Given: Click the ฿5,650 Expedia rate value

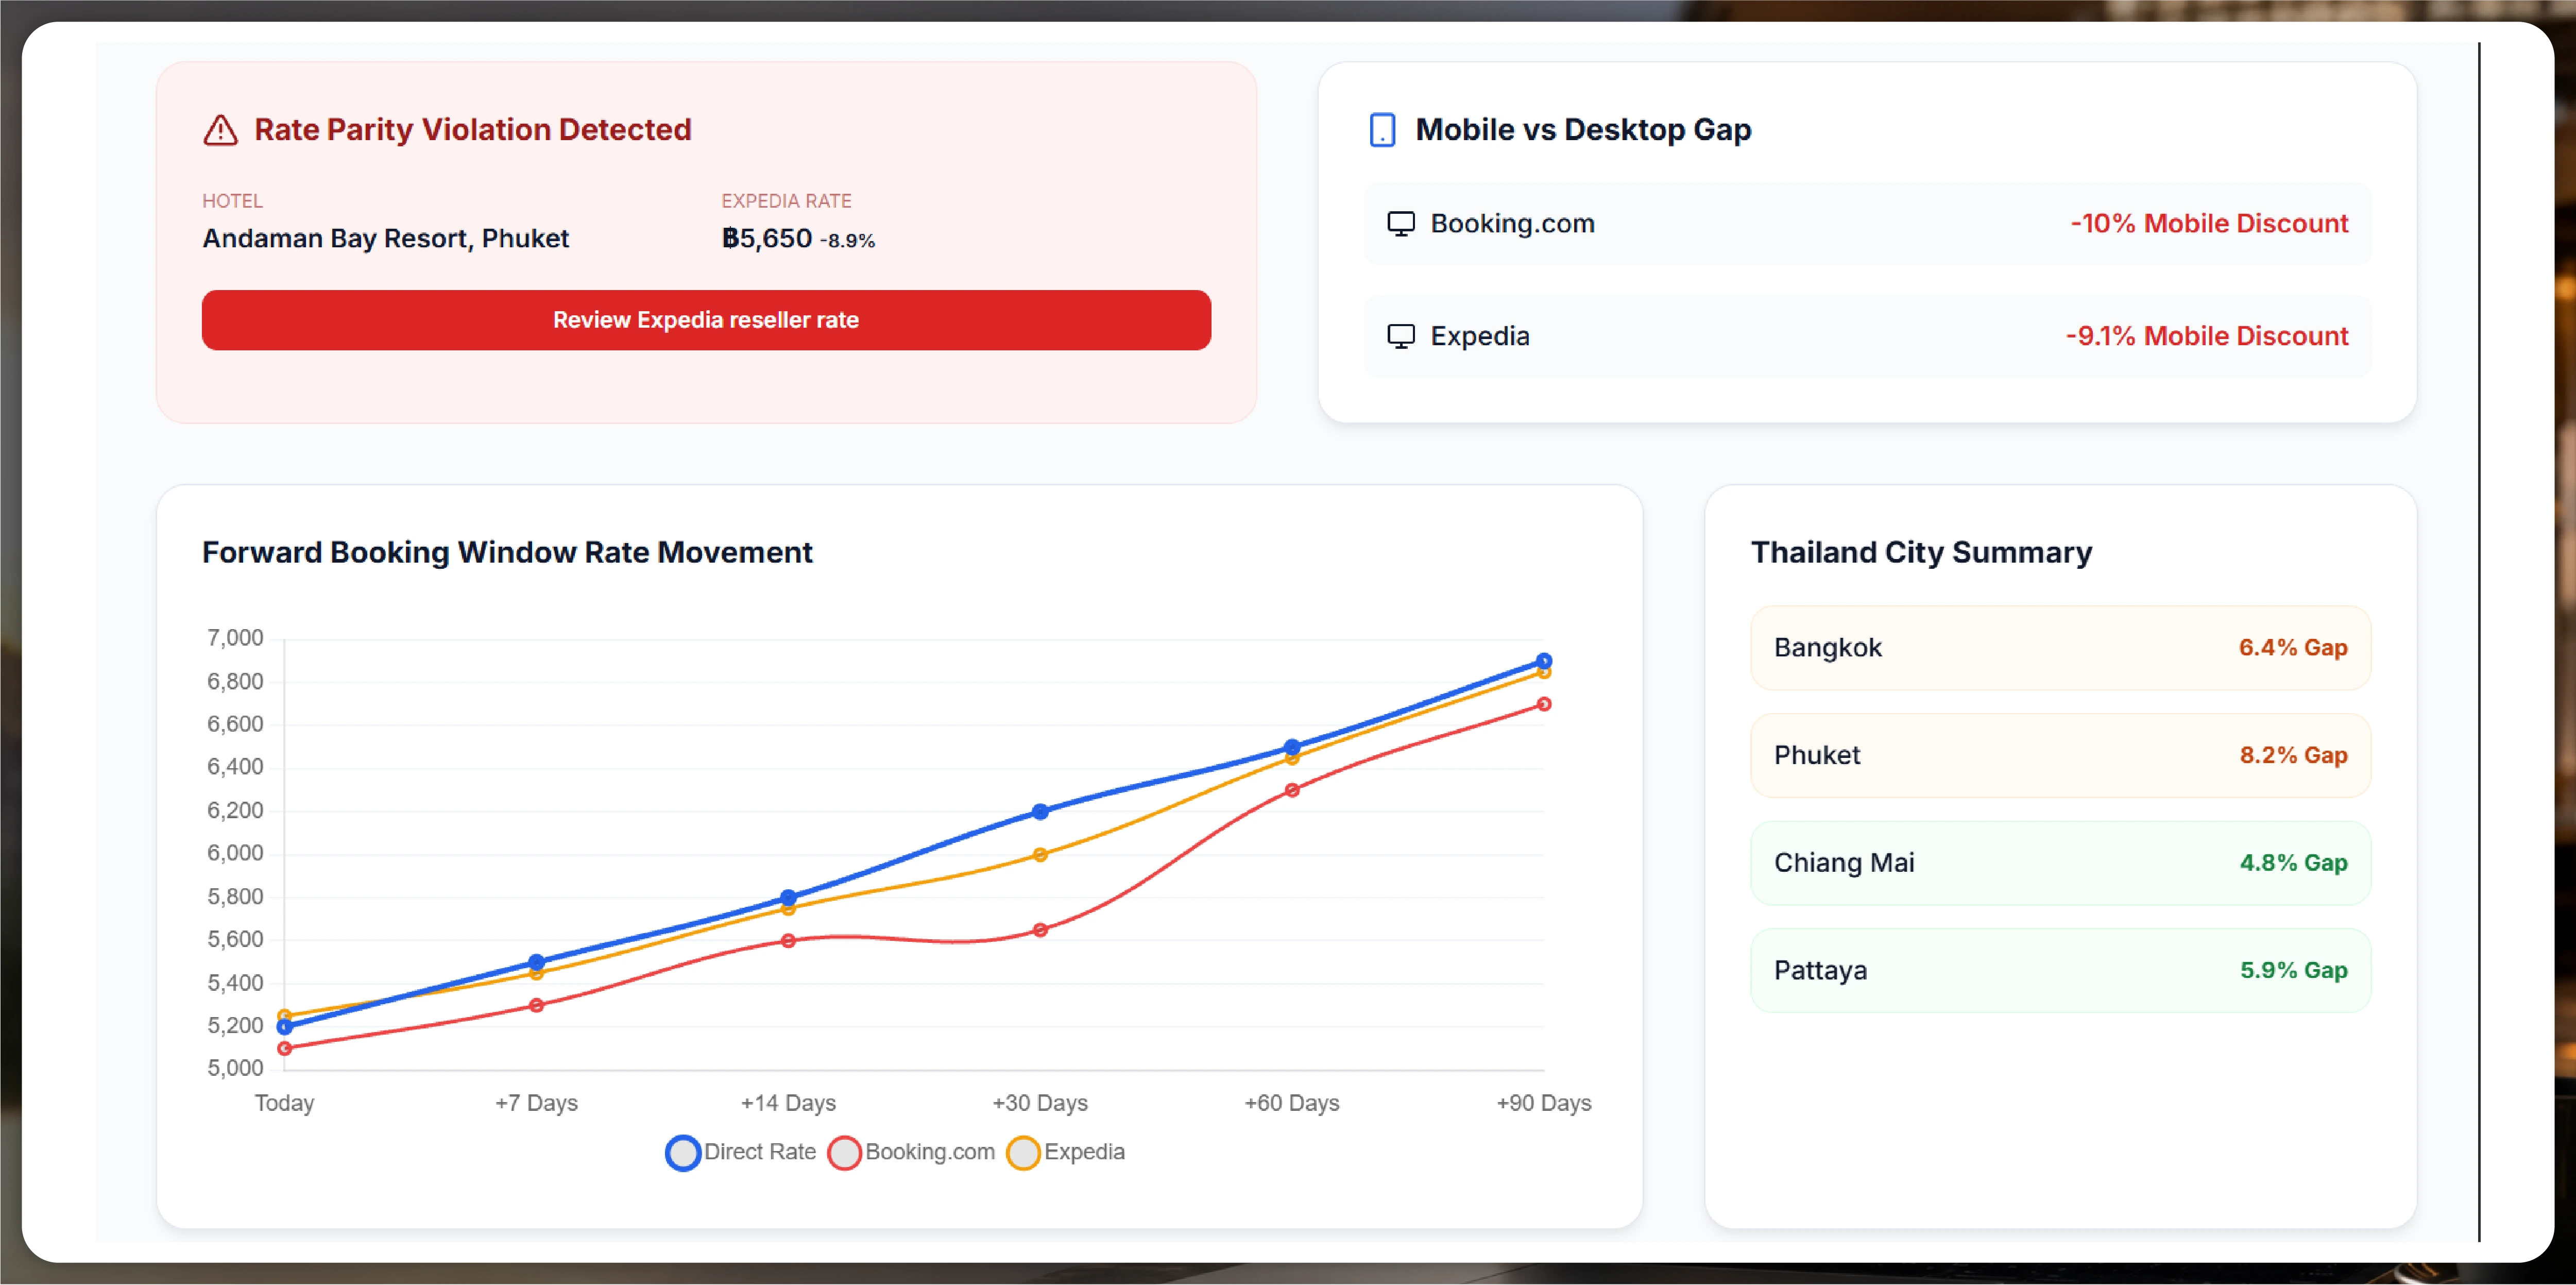Looking at the screenshot, I should point(766,239).
